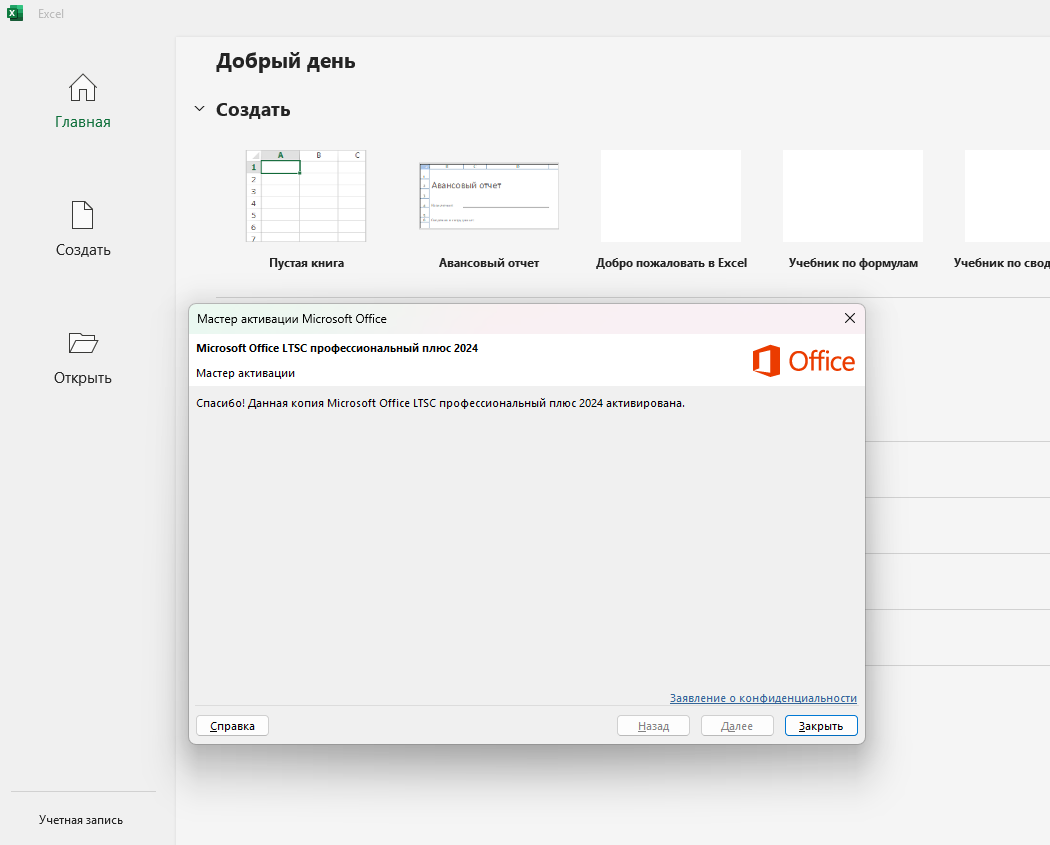Click the Открыть label in sidebar
Viewport: 1050px width, 845px height.
point(83,378)
